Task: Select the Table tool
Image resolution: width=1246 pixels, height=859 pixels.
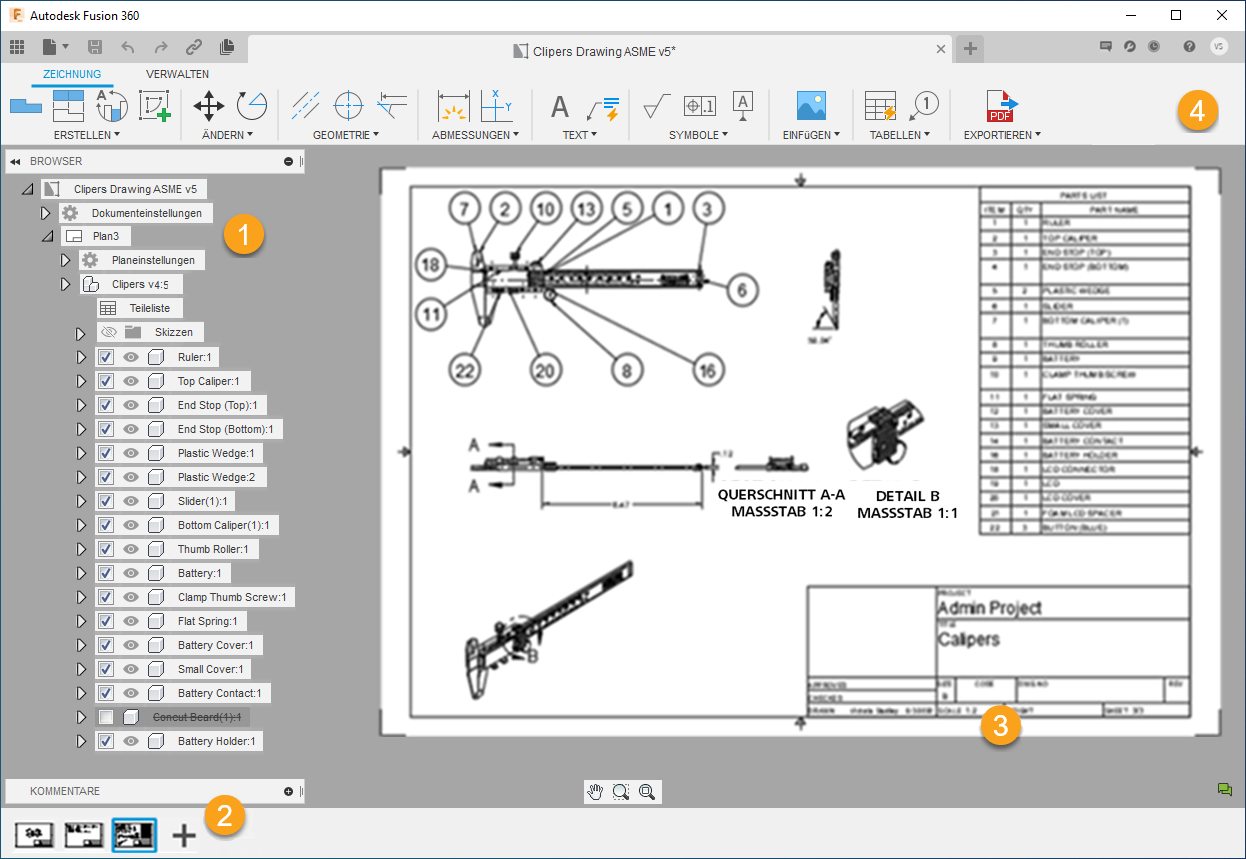Action: (x=880, y=106)
